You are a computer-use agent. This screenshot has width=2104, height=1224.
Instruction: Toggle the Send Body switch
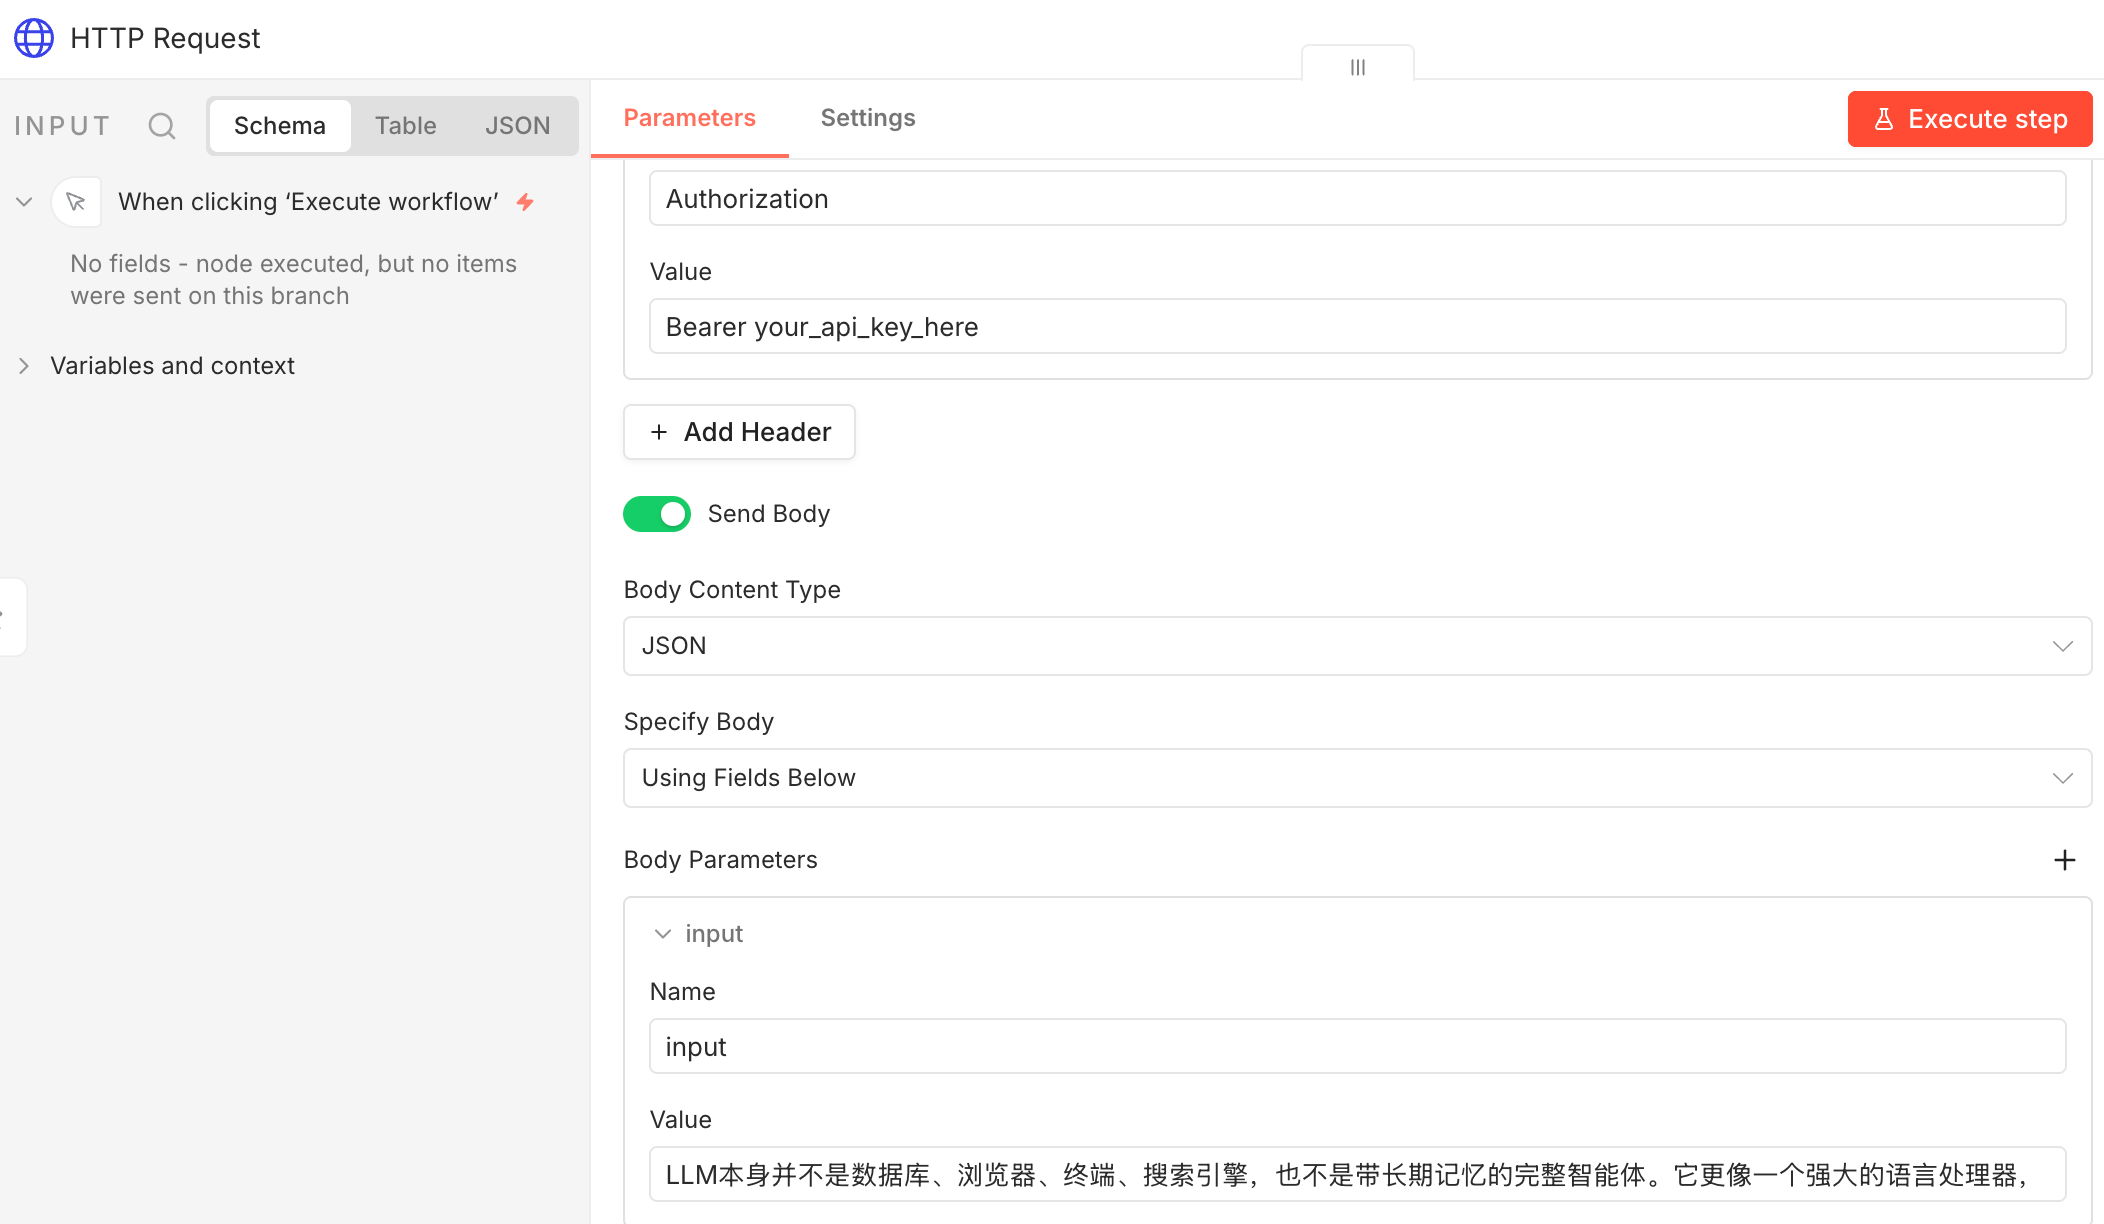(657, 514)
